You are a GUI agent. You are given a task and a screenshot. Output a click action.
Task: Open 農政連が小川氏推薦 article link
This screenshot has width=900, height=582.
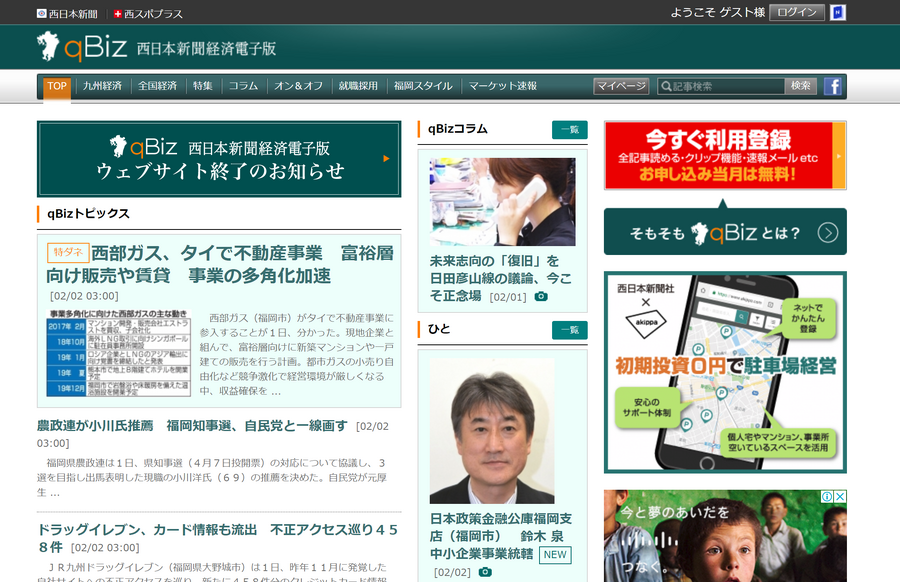coord(192,426)
